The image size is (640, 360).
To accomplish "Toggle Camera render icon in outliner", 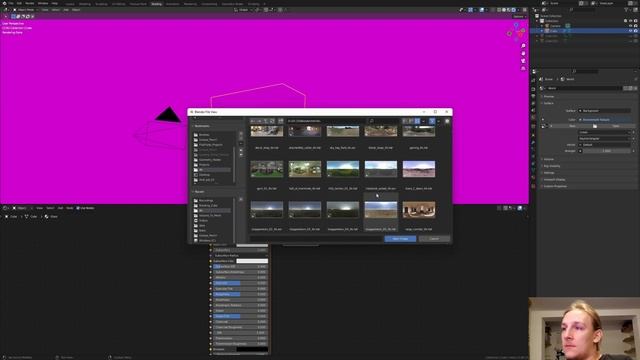I will 636,26.
